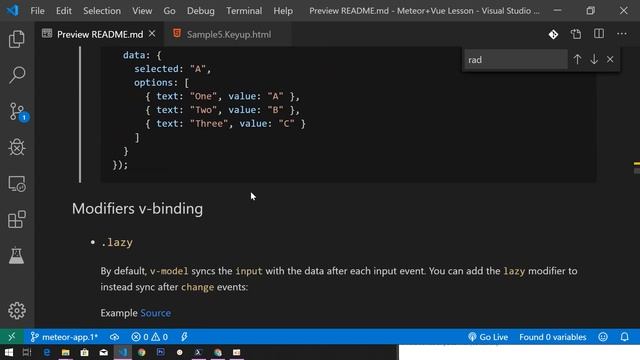Follow the Source link after Example
The width and height of the screenshot is (640, 360).
[x=156, y=313]
